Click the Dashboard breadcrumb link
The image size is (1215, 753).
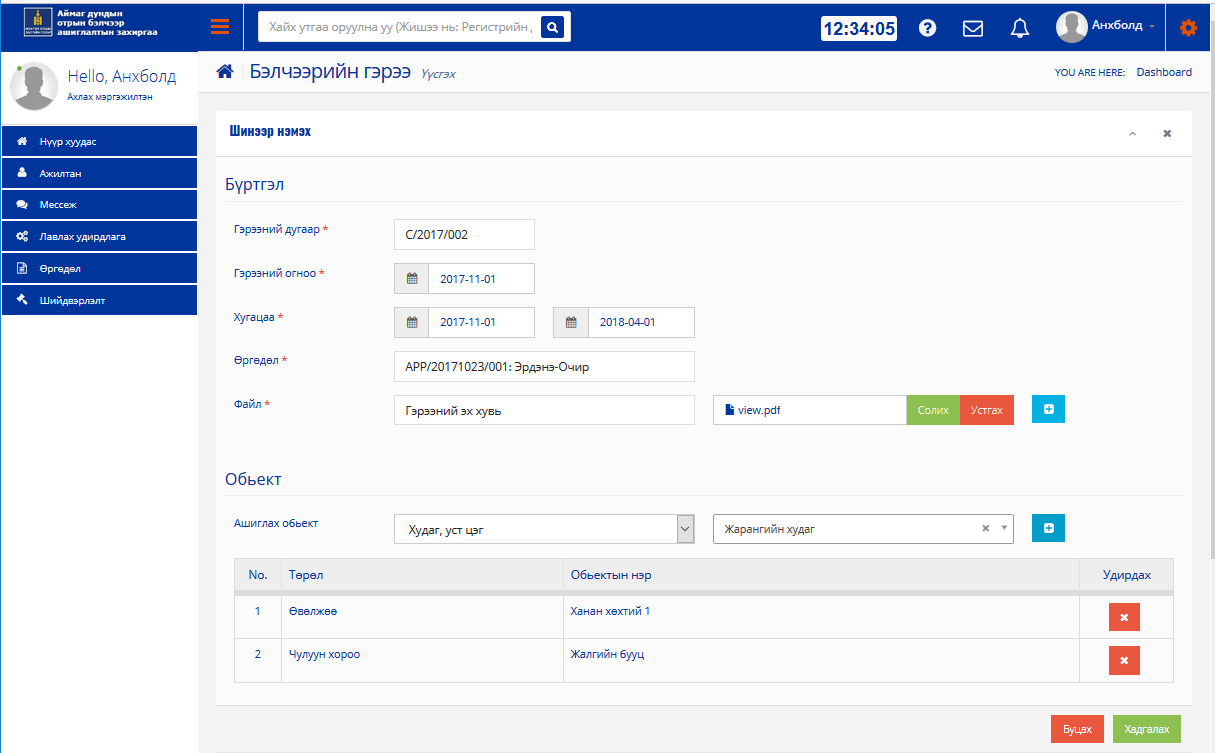pyautogui.click(x=1163, y=72)
